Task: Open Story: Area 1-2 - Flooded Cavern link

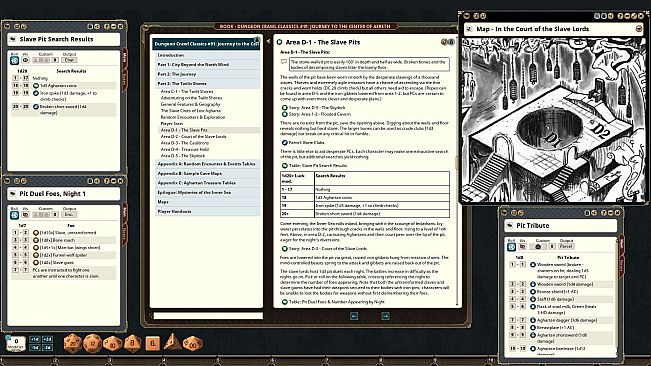Action: [x=285, y=114]
